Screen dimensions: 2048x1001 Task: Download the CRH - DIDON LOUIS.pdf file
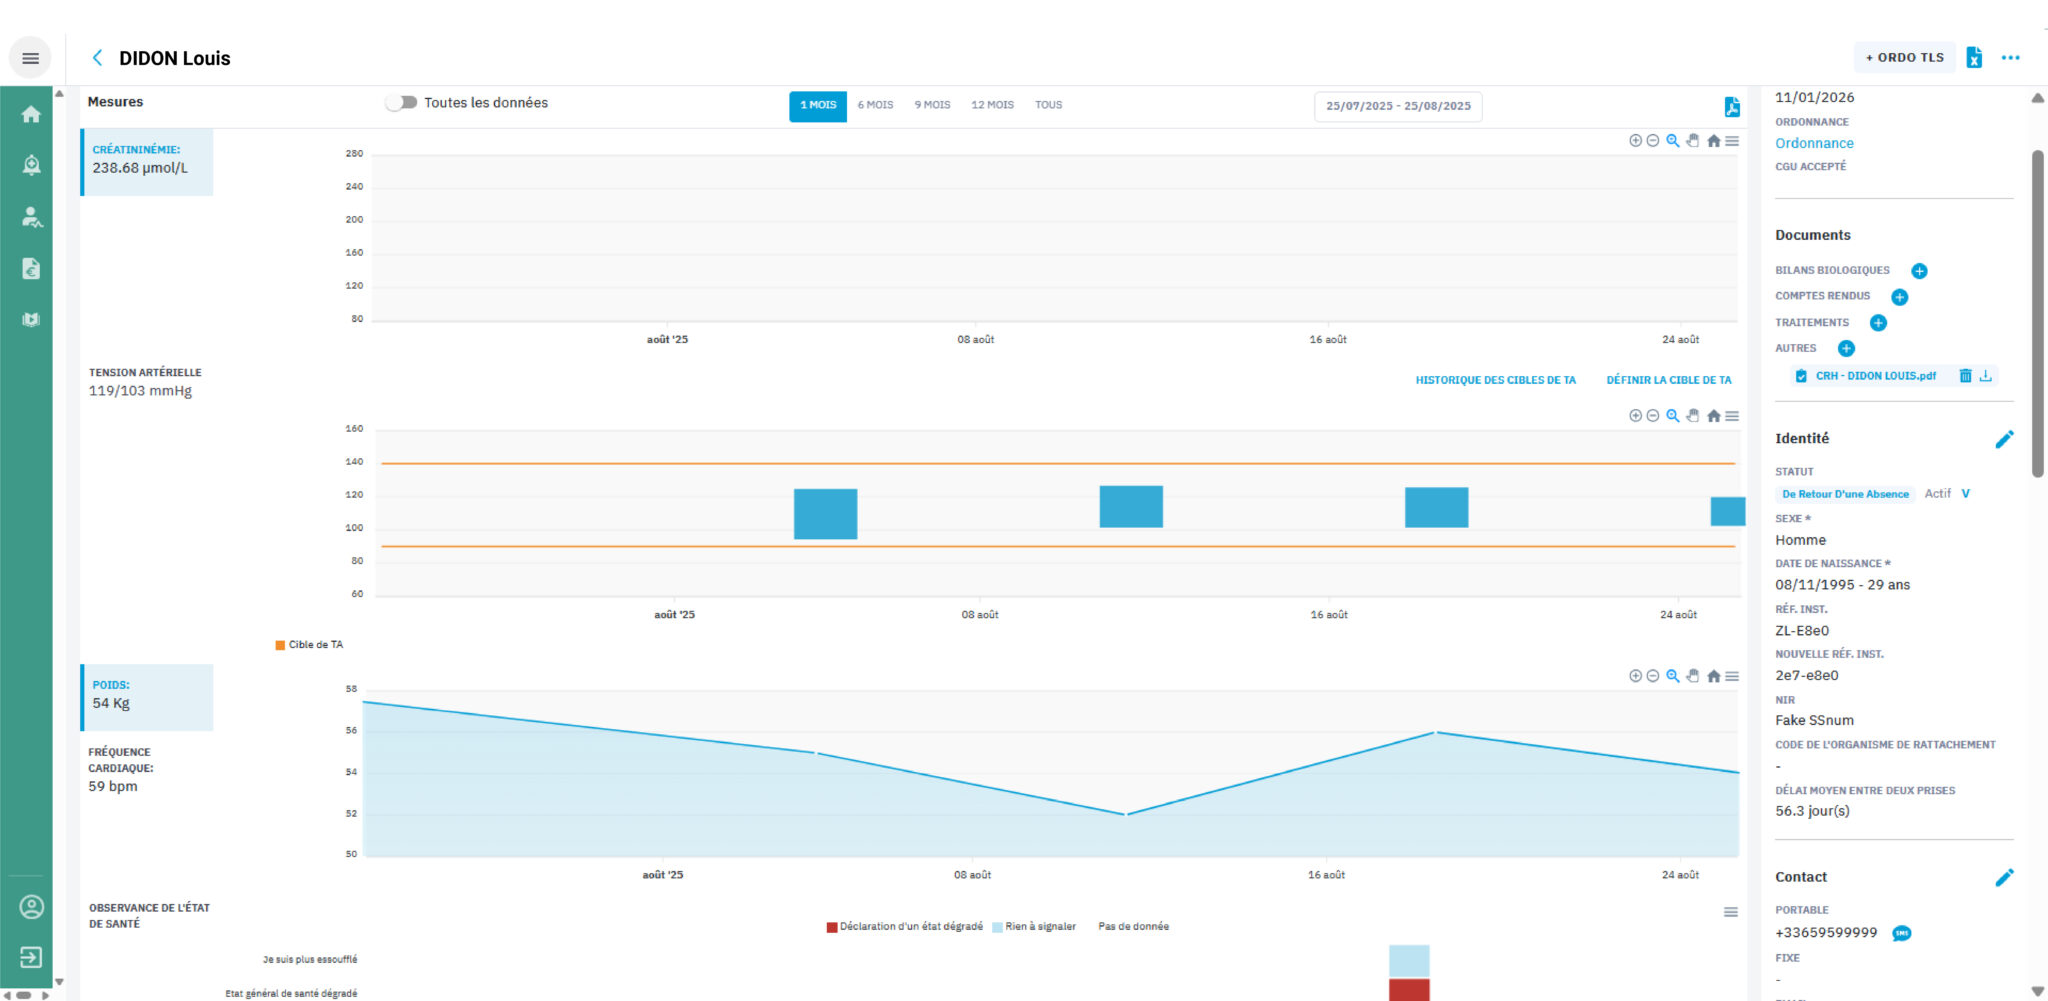pyautogui.click(x=1986, y=376)
